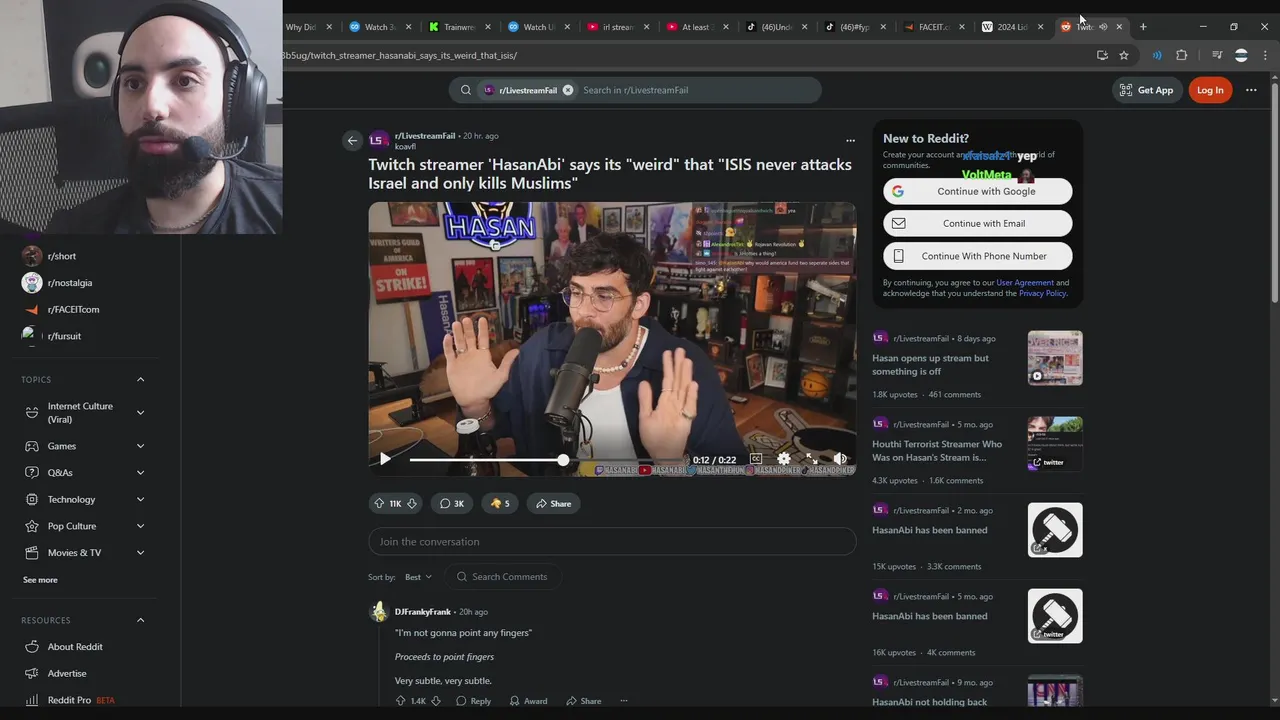Collapse the Resources section
This screenshot has width=1280, height=720.
click(141, 620)
